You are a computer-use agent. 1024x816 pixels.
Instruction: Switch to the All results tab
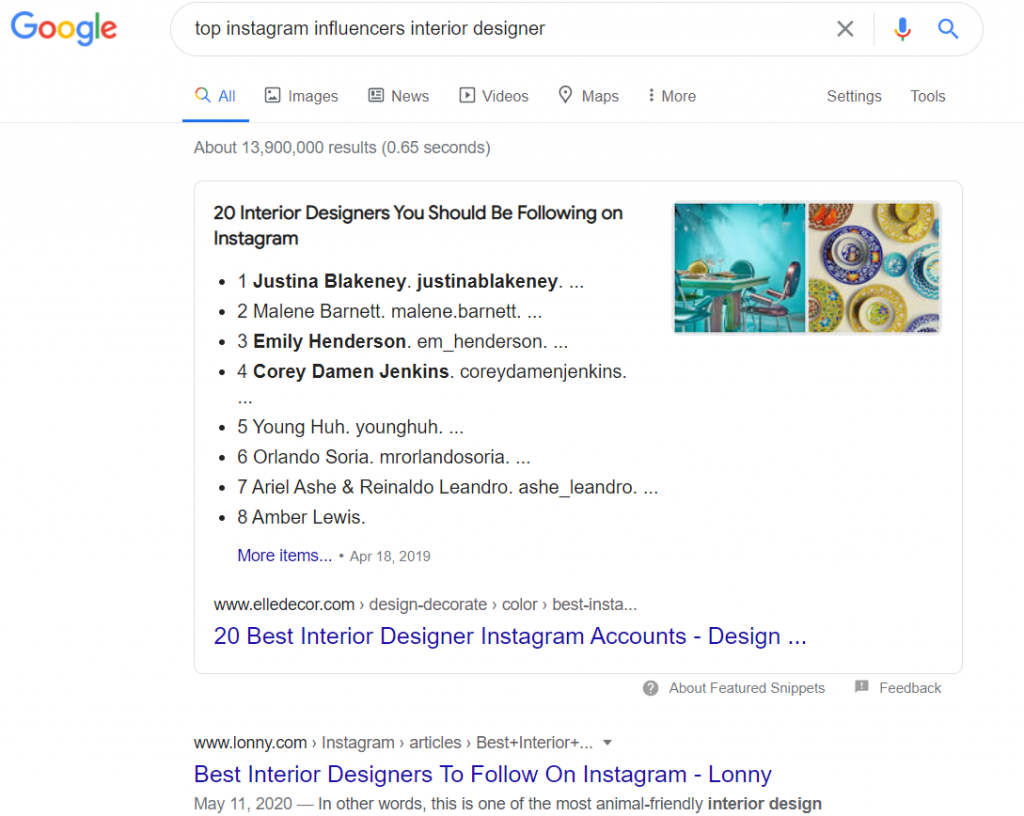click(x=215, y=95)
